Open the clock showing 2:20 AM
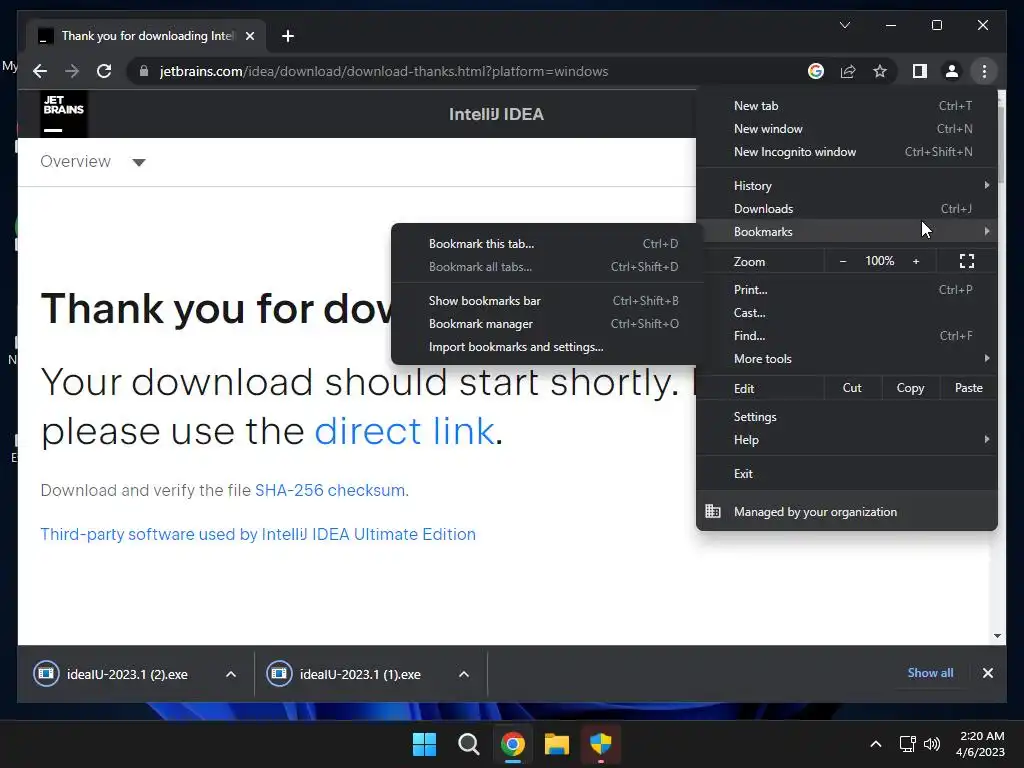 click(980, 744)
